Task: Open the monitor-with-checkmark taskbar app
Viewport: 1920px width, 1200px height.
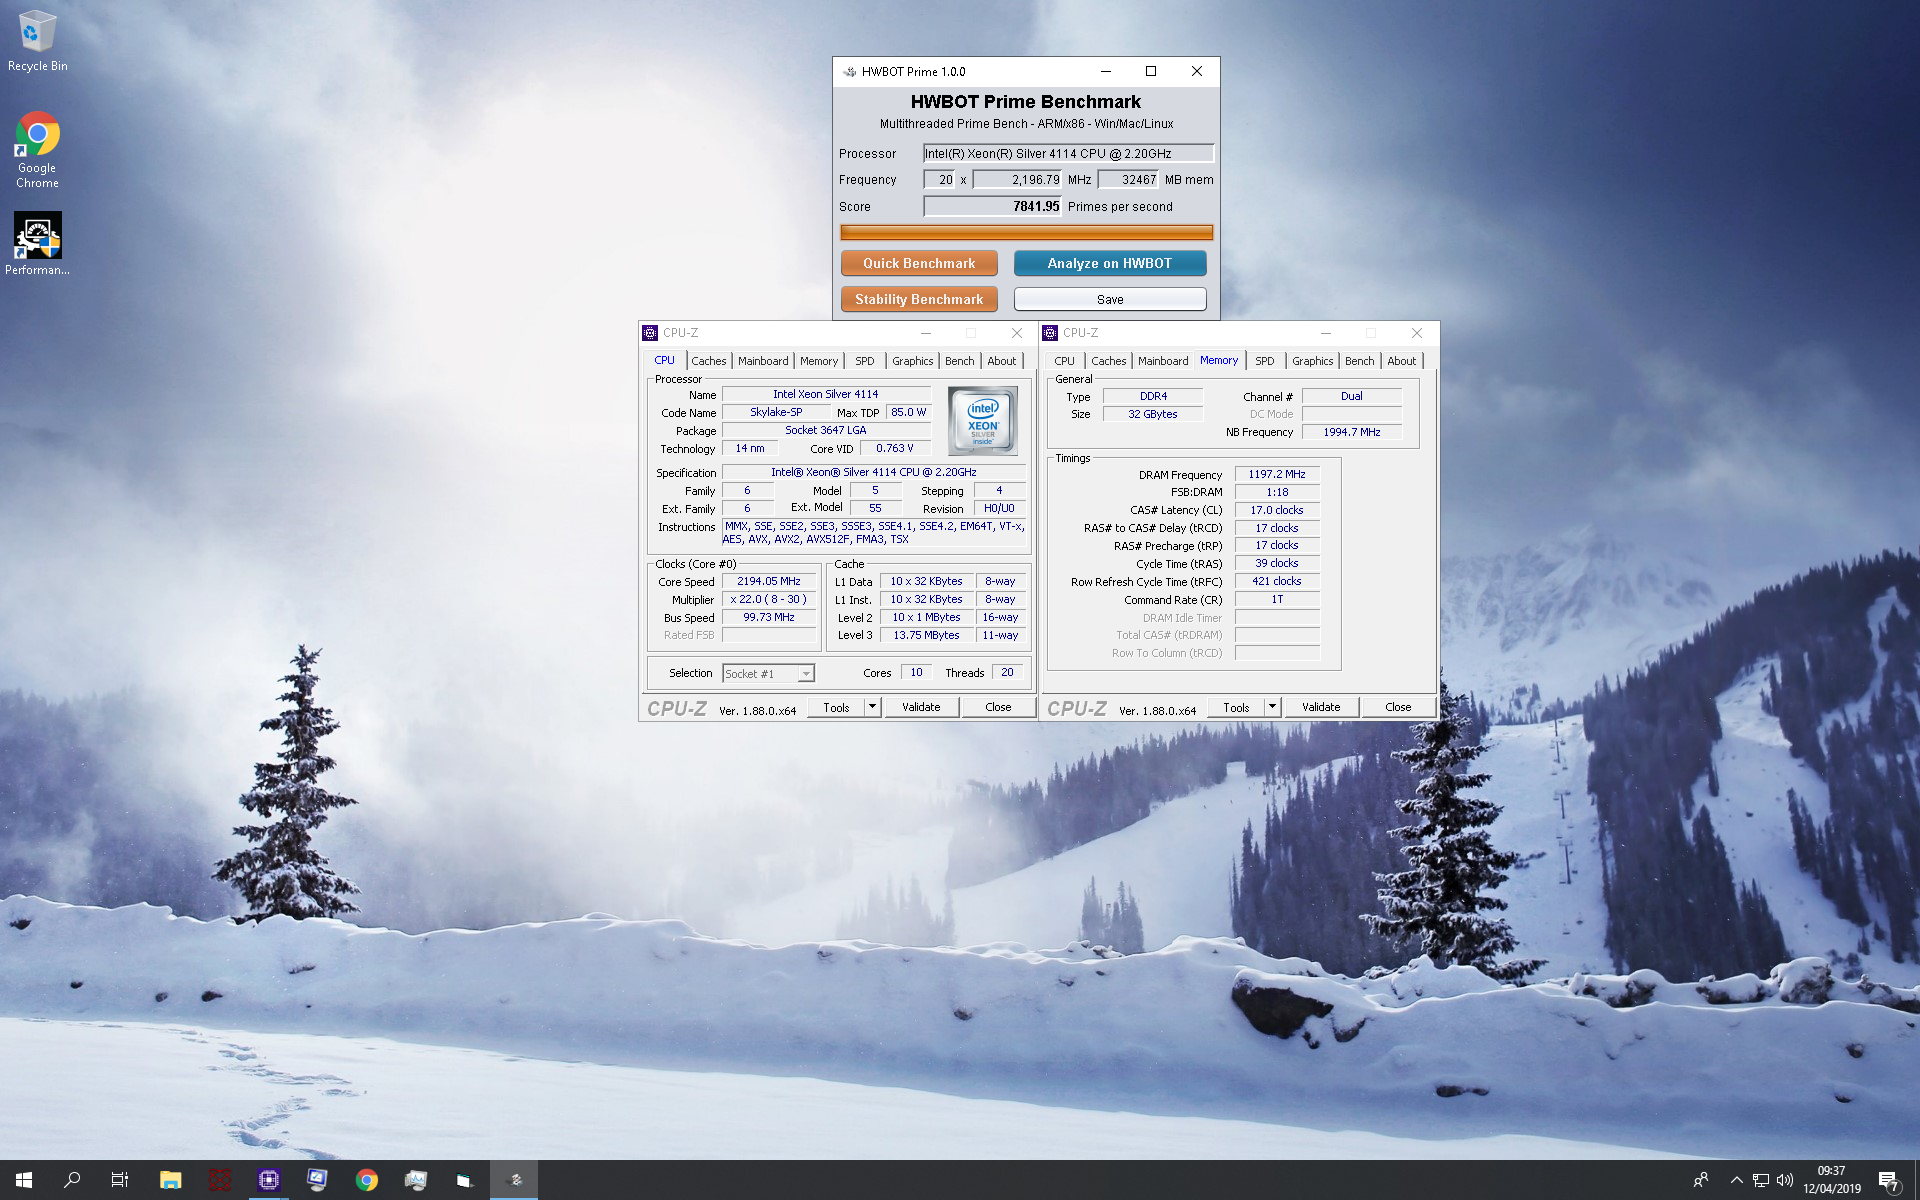Action: coord(317,1180)
